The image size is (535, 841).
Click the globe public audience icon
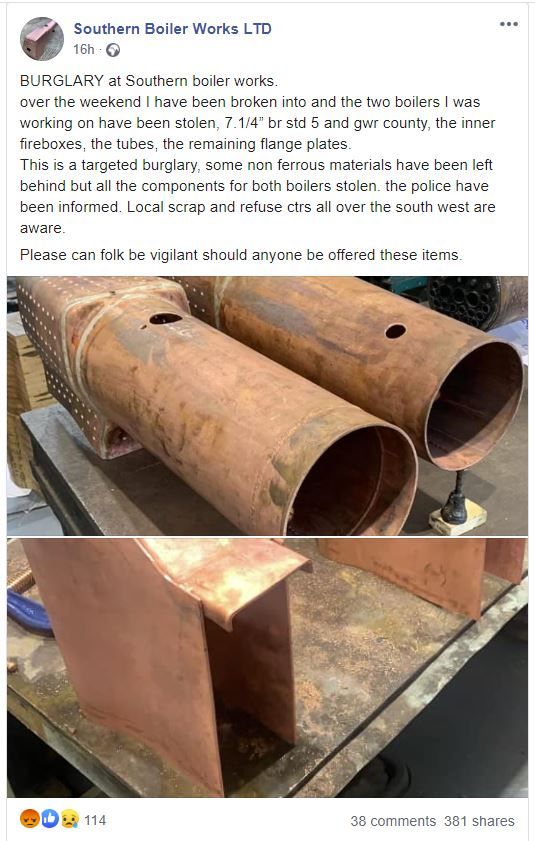click(113, 50)
